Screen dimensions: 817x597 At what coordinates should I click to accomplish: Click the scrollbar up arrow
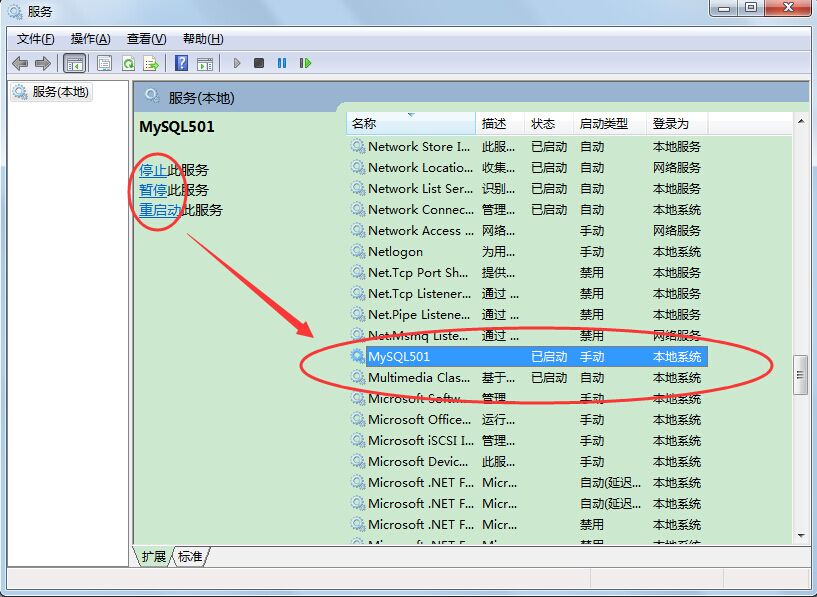tap(801, 121)
